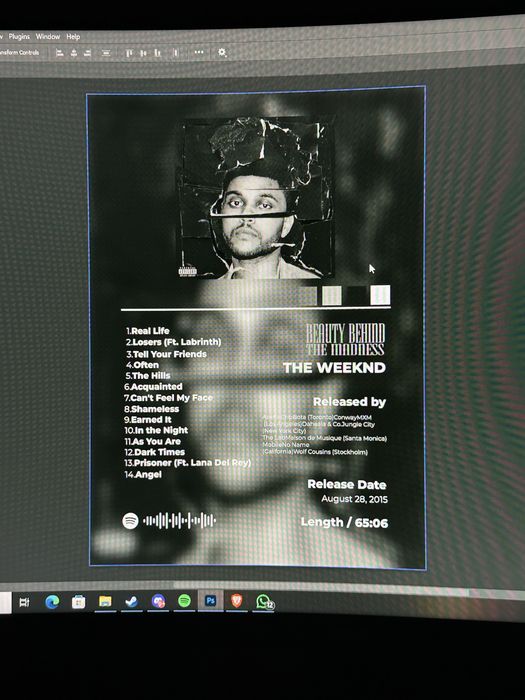Click track '14.Angel'

click(143, 475)
